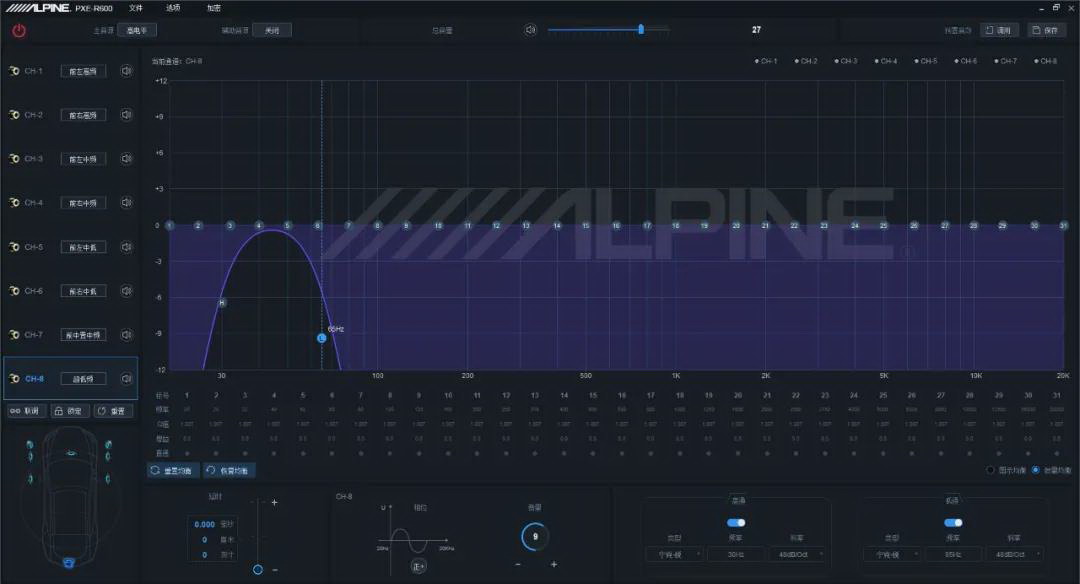The image size is (1080, 584).
Task: Mute channel CH-1 speaker icon
Action: [x=126, y=71]
